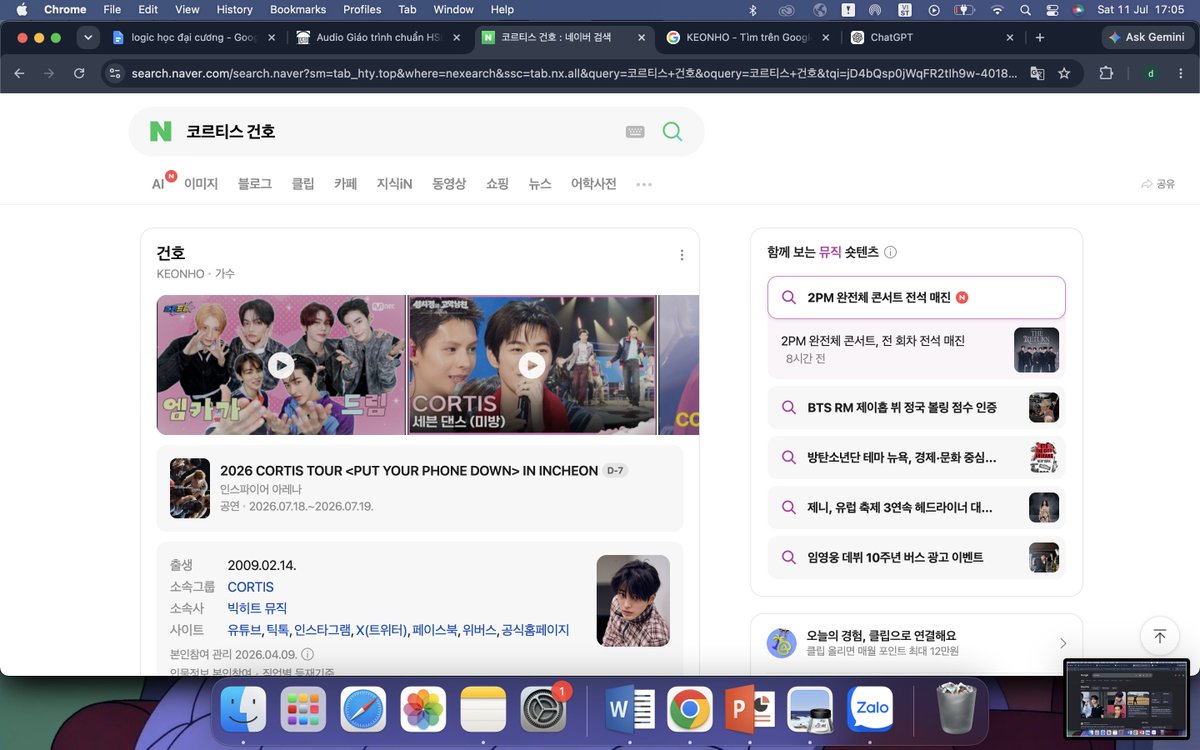The width and height of the screenshot is (1200, 750).
Task: Open site information icon in address bar
Action: pos(115,73)
